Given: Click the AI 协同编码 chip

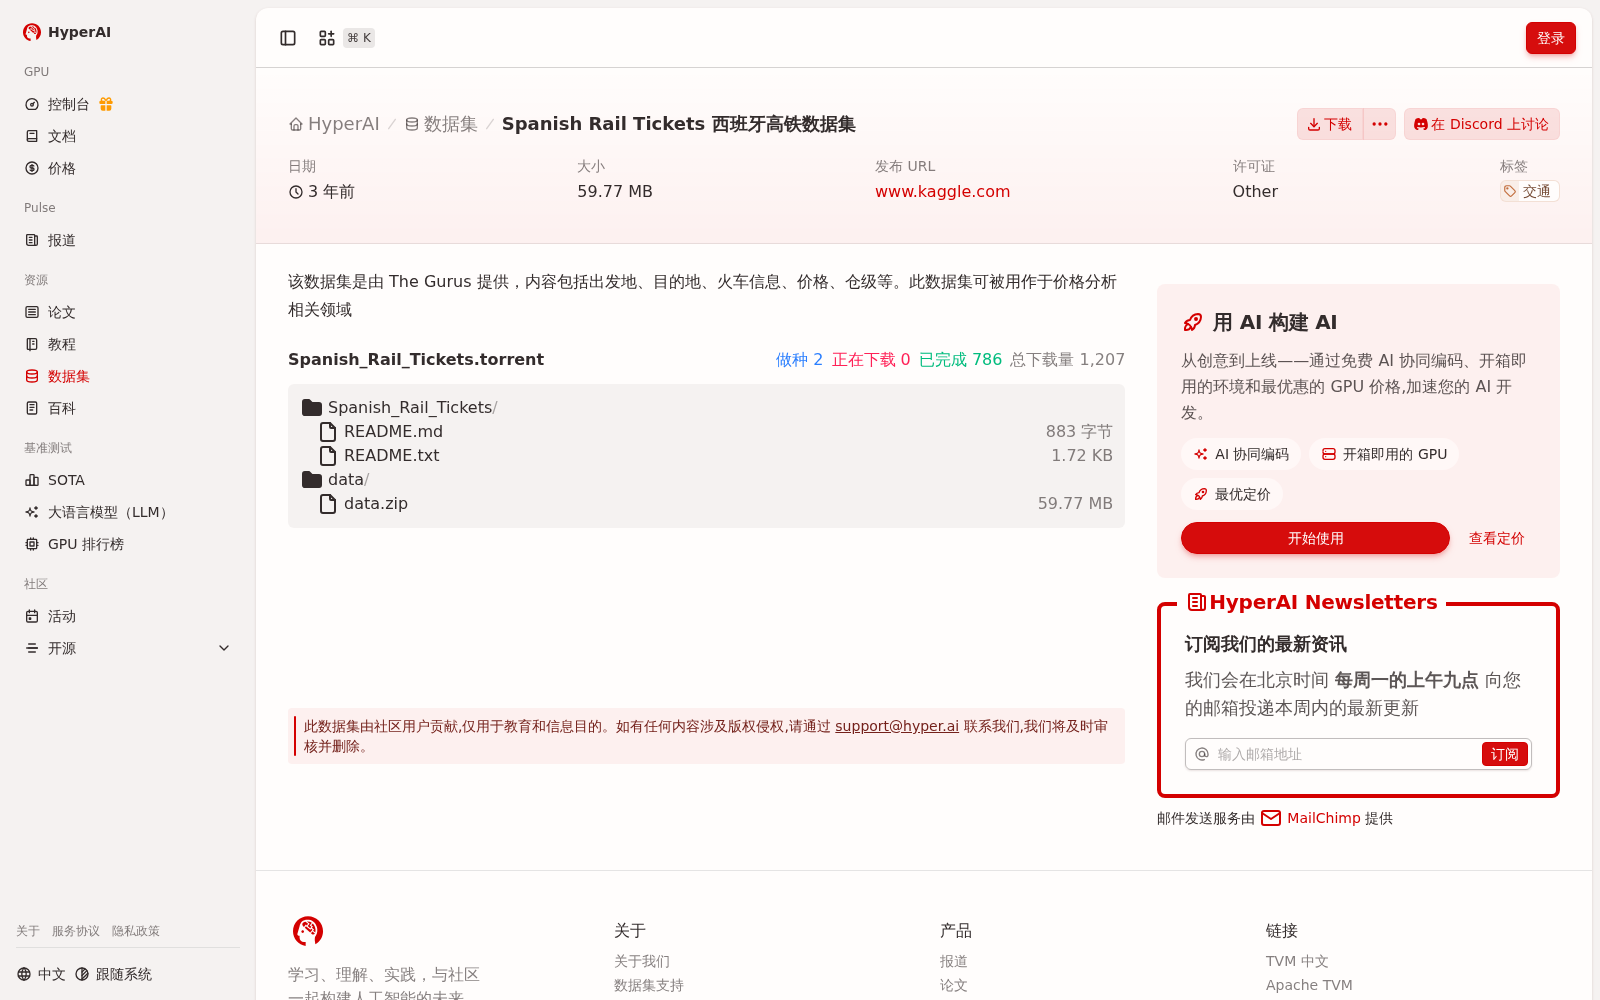Looking at the screenshot, I should point(1241,454).
